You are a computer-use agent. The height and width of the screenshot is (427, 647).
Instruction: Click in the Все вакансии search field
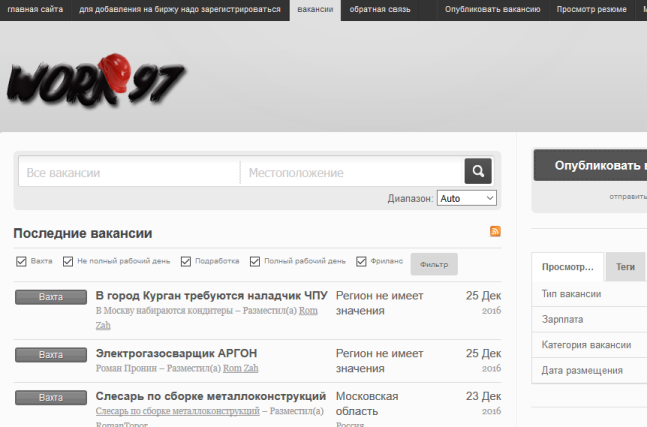(128, 172)
